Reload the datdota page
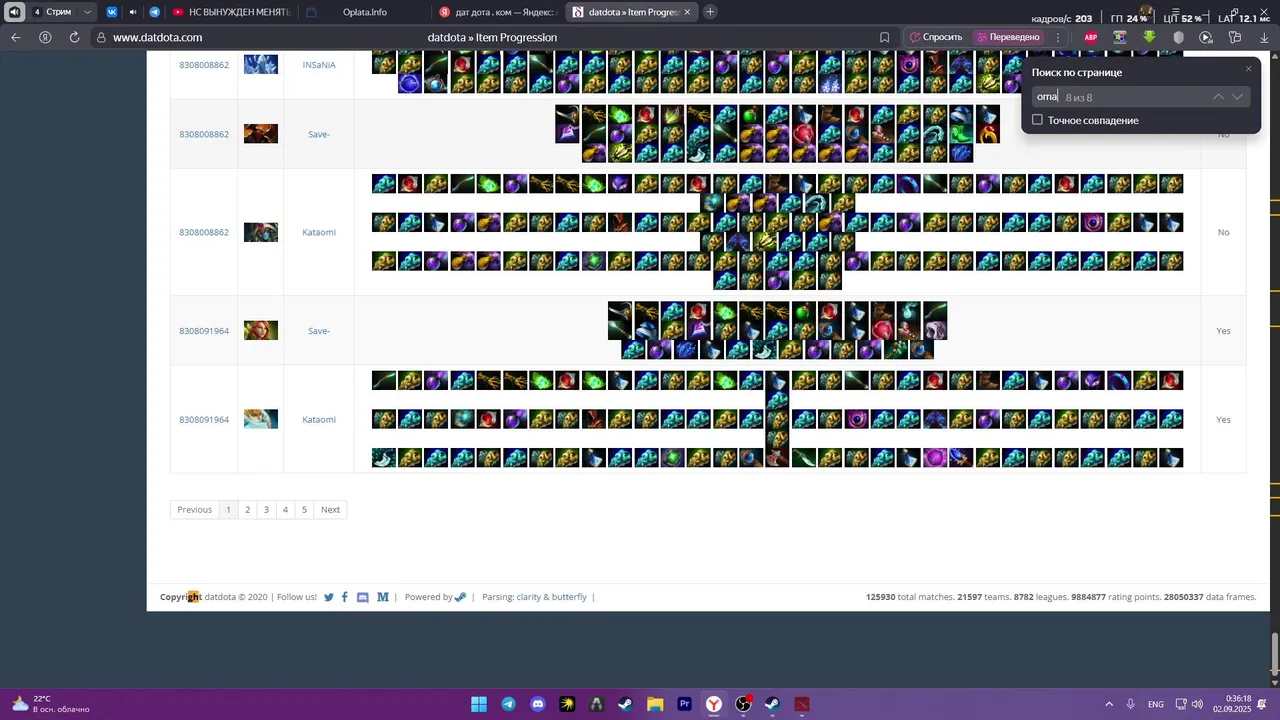The width and height of the screenshot is (1280, 720). (74, 37)
